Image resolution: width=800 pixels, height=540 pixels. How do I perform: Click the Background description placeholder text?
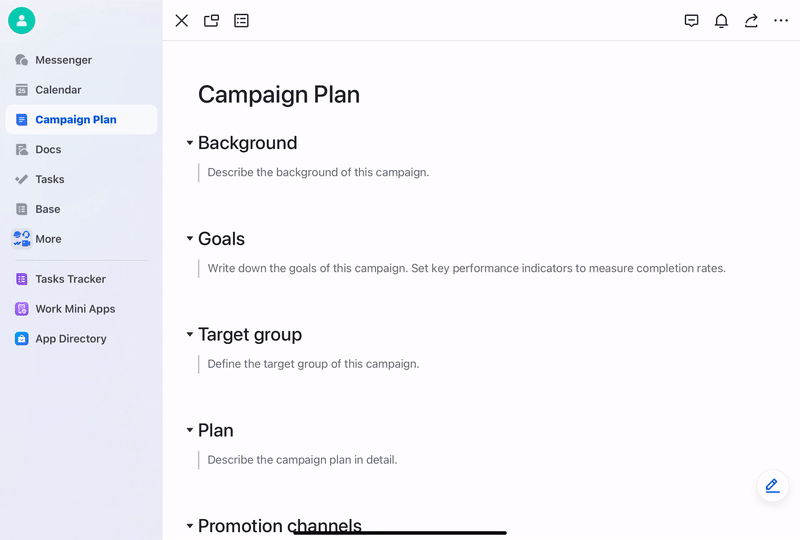point(318,173)
